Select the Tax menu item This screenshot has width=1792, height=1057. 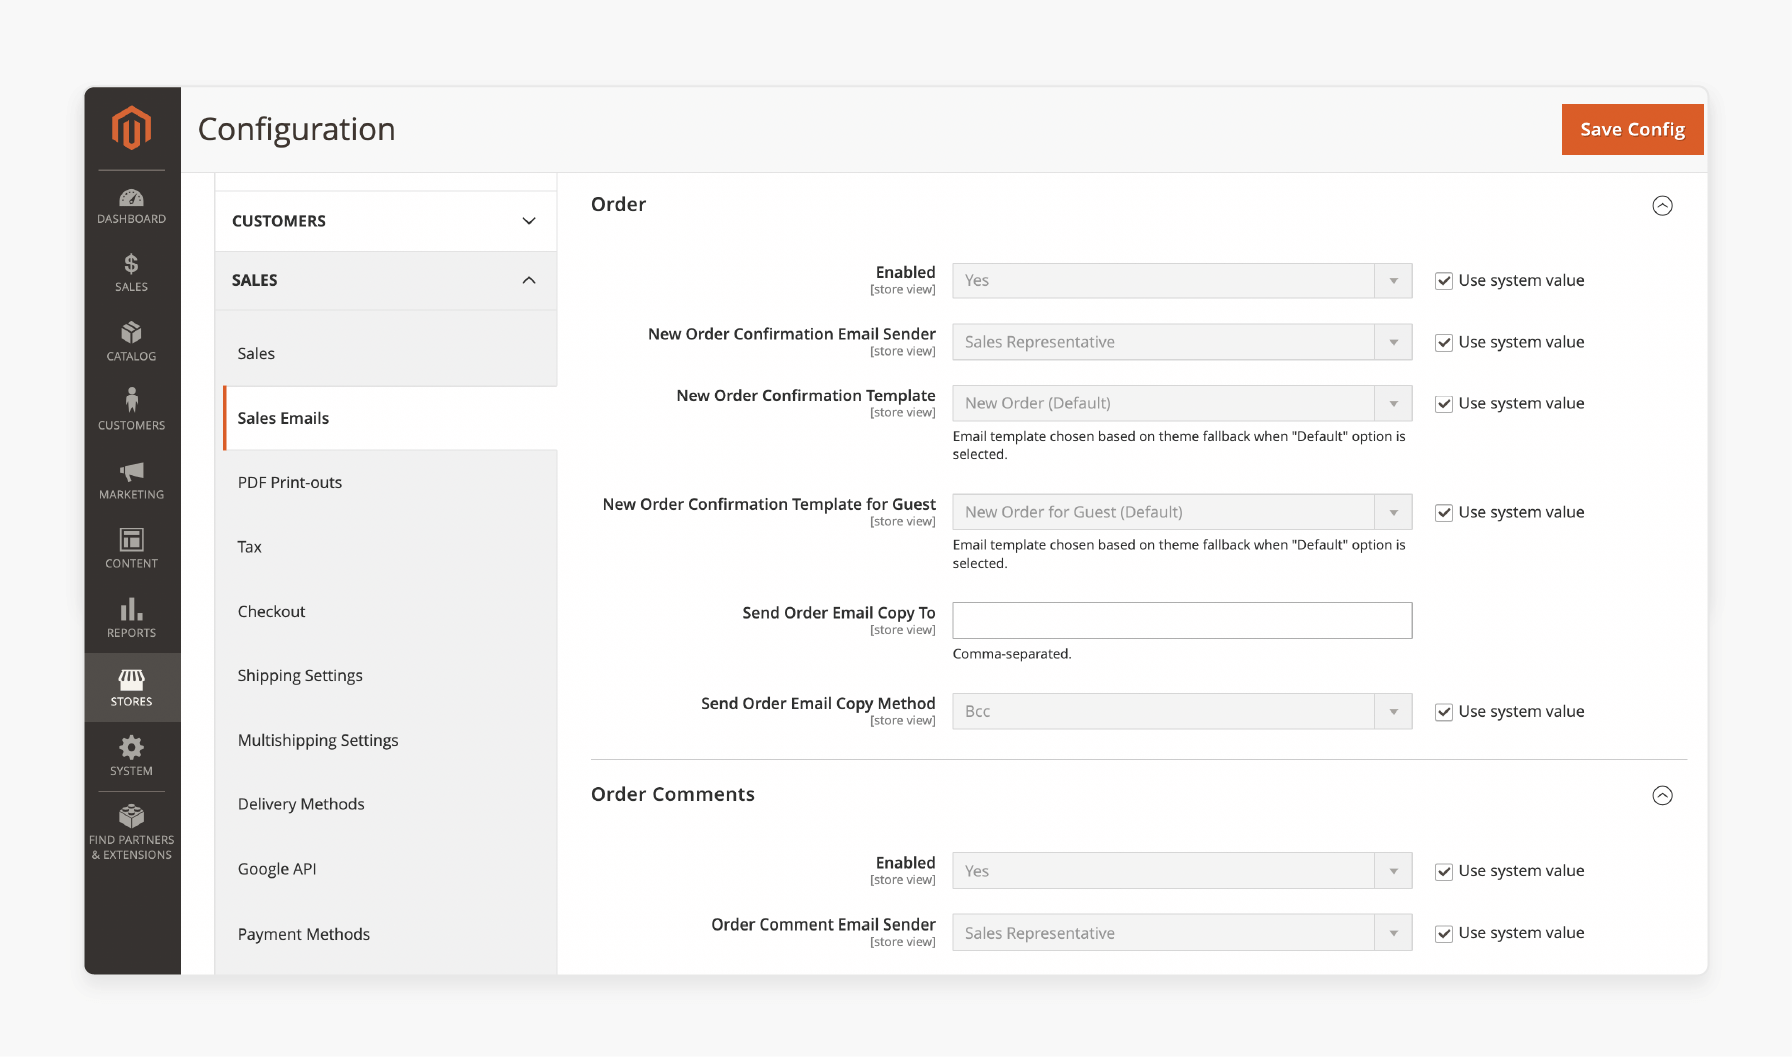click(x=249, y=547)
